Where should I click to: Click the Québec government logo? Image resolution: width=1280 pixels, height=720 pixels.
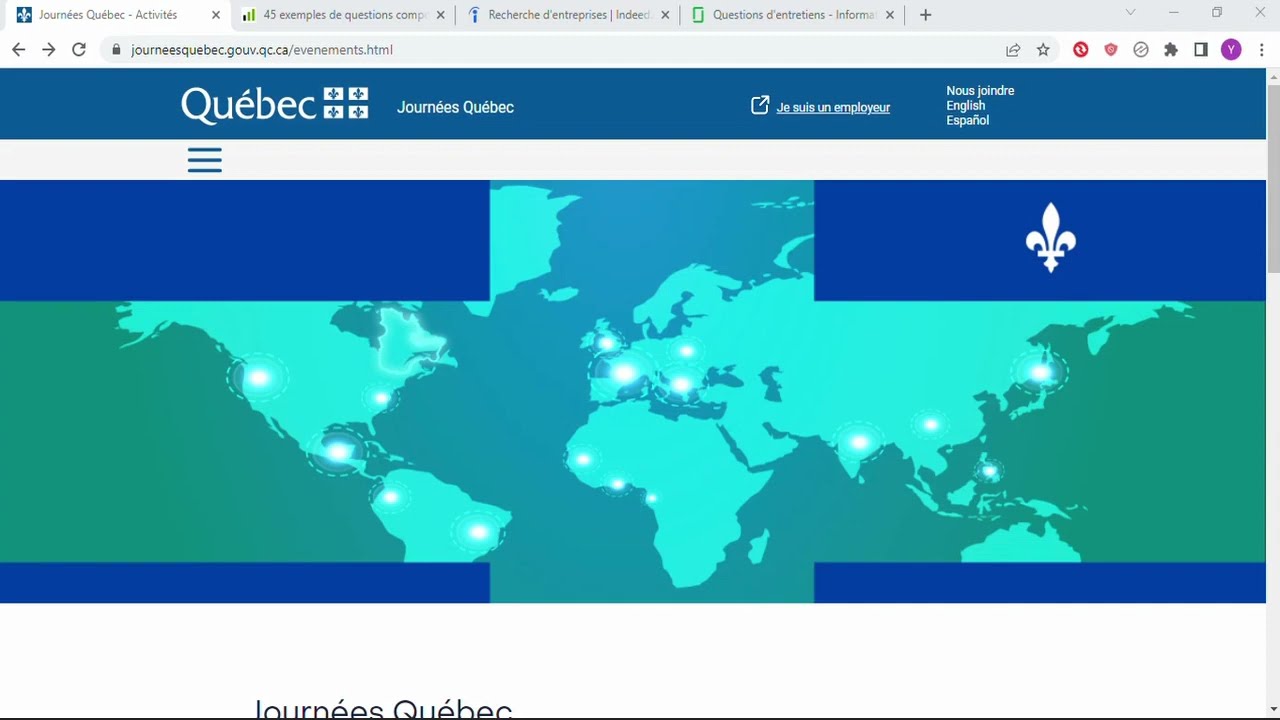coord(275,105)
